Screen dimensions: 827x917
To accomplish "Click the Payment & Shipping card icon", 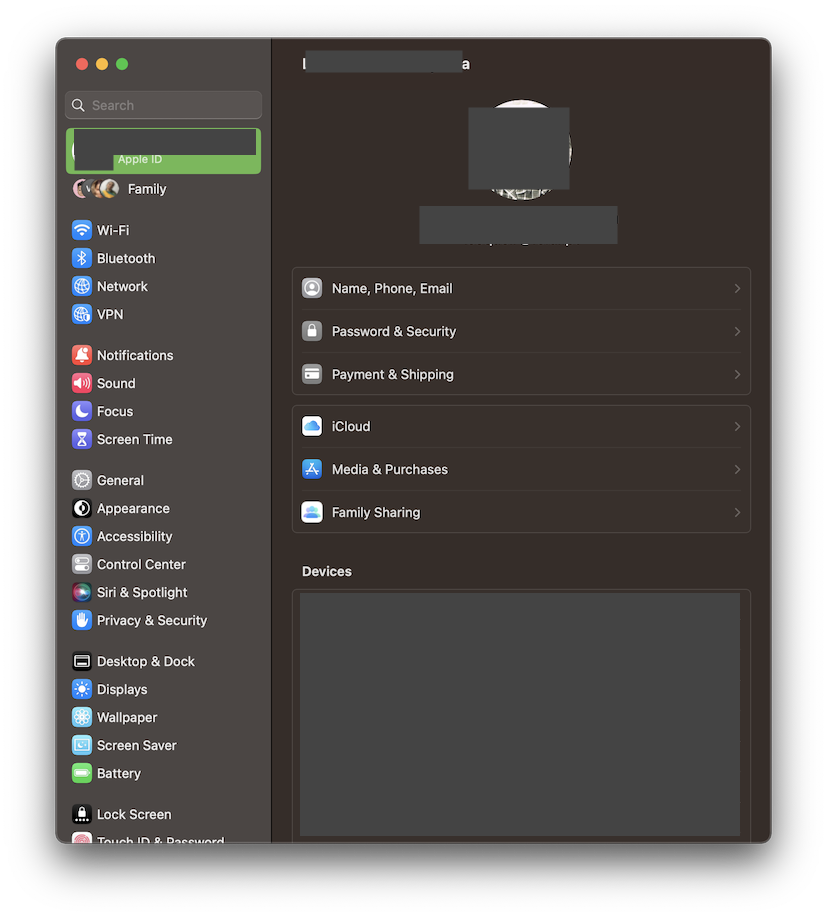I will pos(312,374).
